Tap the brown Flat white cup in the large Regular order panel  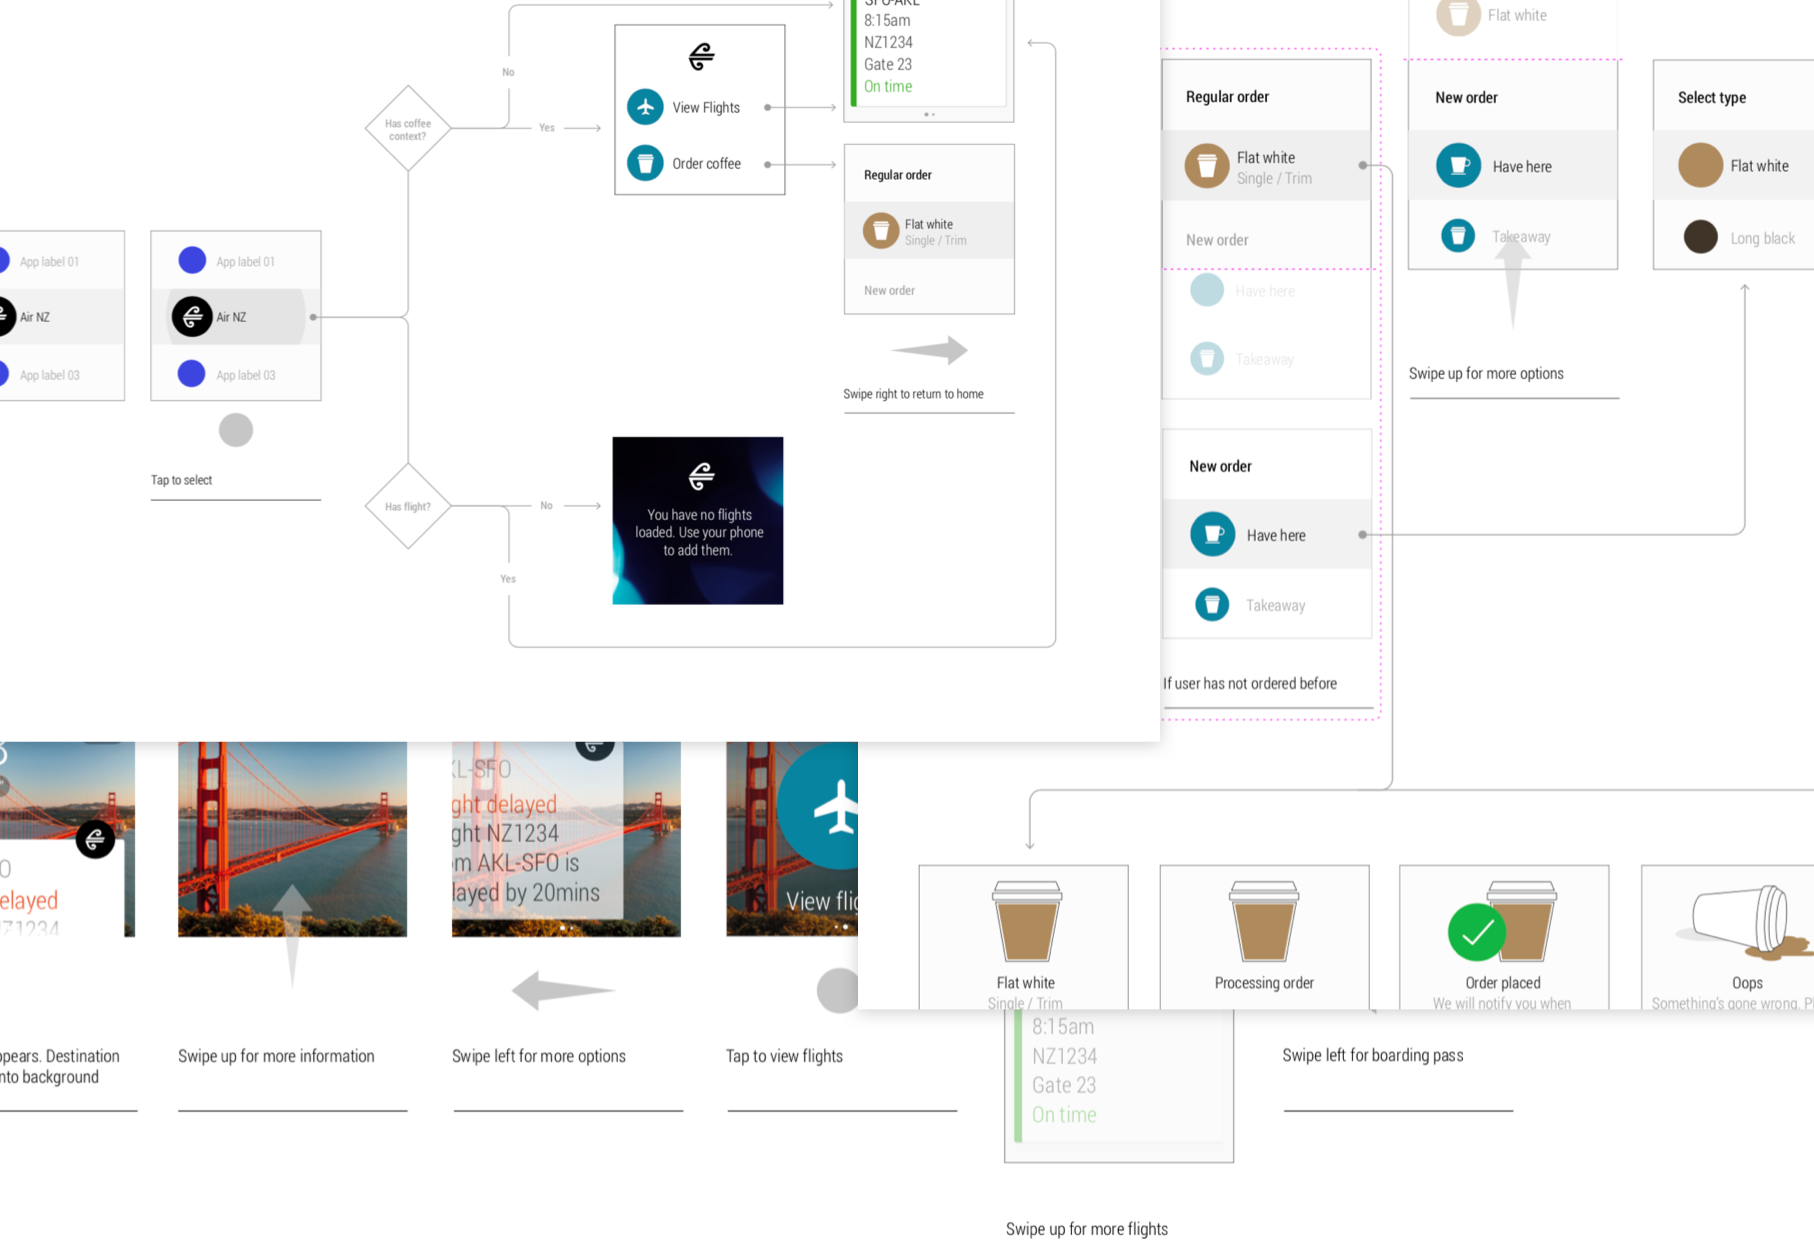[1207, 166]
